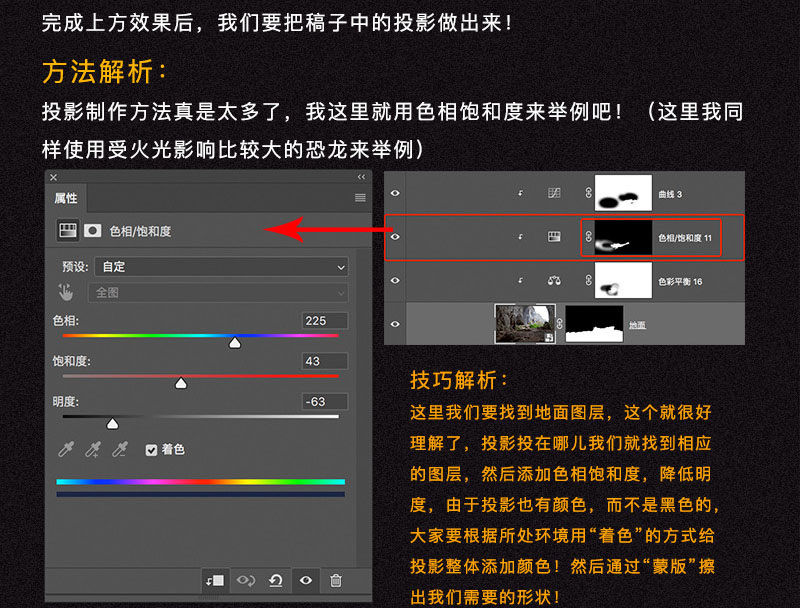Uncheck the 着色 colorize checkbox
The image size is (800, 608).
point(152,450)
